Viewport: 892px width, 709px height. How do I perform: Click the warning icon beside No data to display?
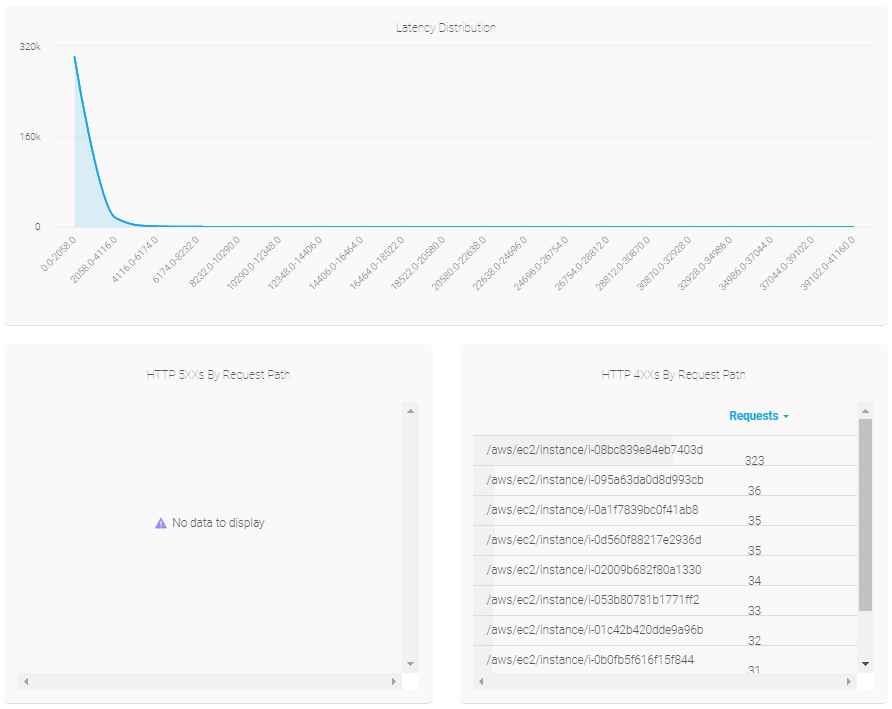(161, 523)
